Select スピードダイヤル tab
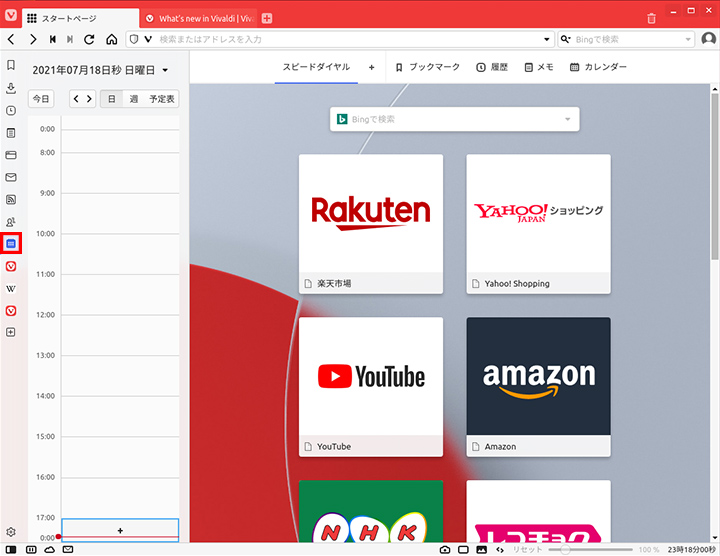The image size is (720, 556). [316, 67]
